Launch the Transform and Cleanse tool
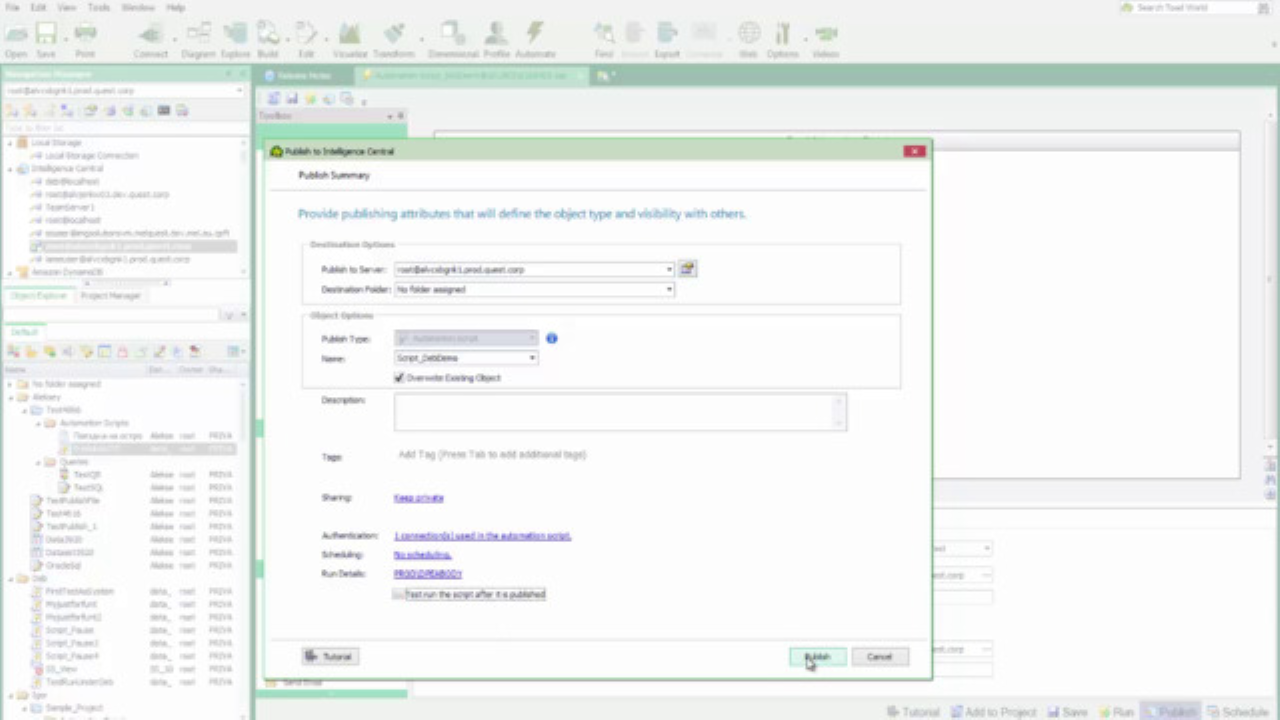This screenshot has width=1280, height=720. coord(394,35)
